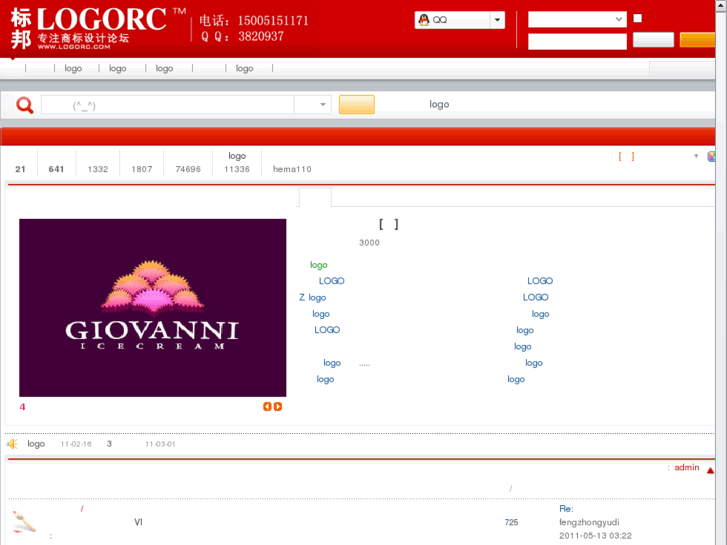This screenshot has width=727, height=545.
Task: Click the colorful style switcher icon
Action: coord(711,157)
